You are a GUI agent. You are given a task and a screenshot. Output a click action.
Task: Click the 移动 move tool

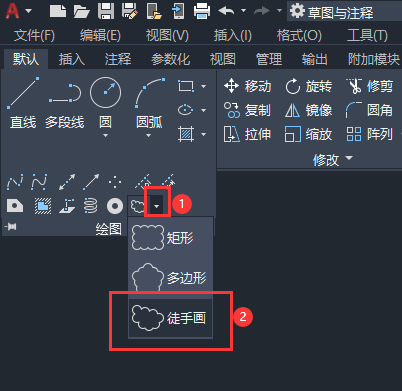coord(247,86)
